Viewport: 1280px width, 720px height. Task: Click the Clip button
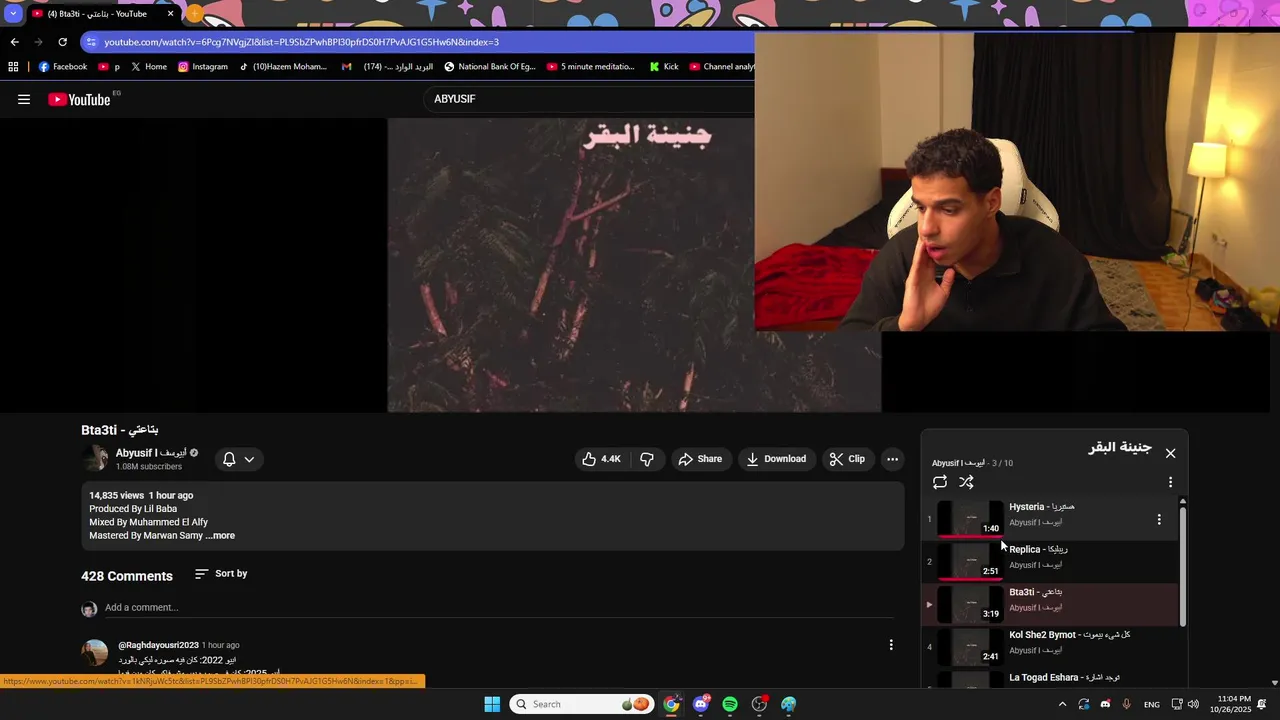click(x=847, y=459)
